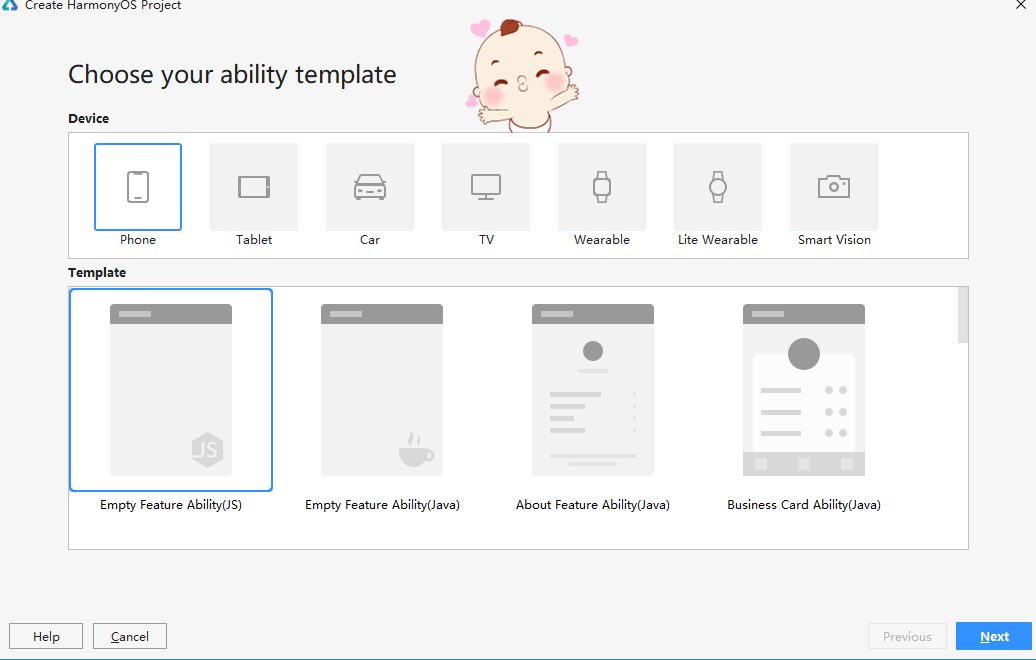Pick About Feature Ability(Java) template thumbnail
Viewport: 1036px width, 660px height.
pyautogui.click(x=593, y=390)
